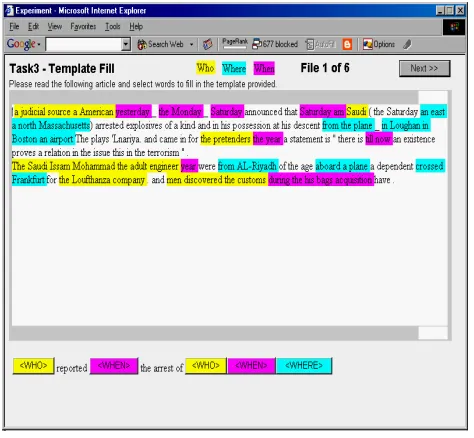Viewport: 474px width, 438px height.
Task: Click the AutoFill toolbar icon
Action: click(320, 44)
